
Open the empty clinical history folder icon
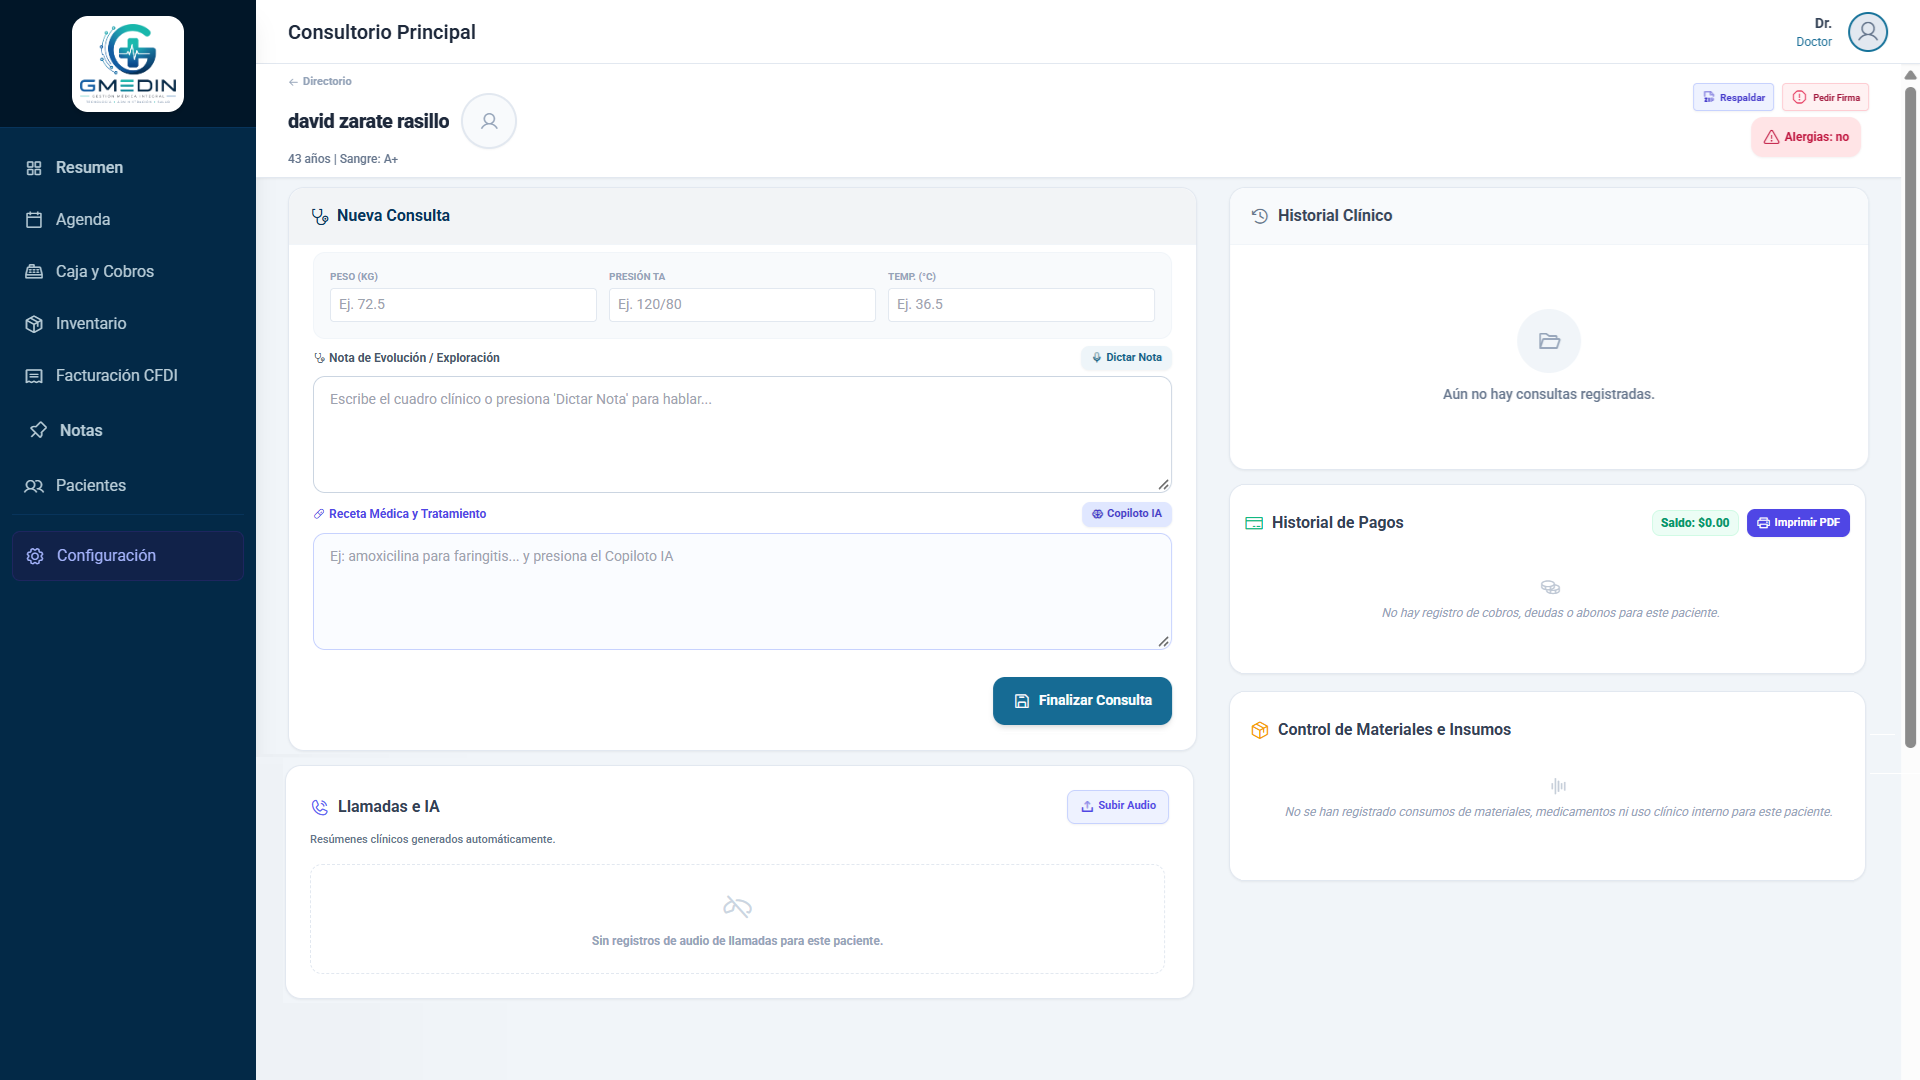pos(1549,341)
